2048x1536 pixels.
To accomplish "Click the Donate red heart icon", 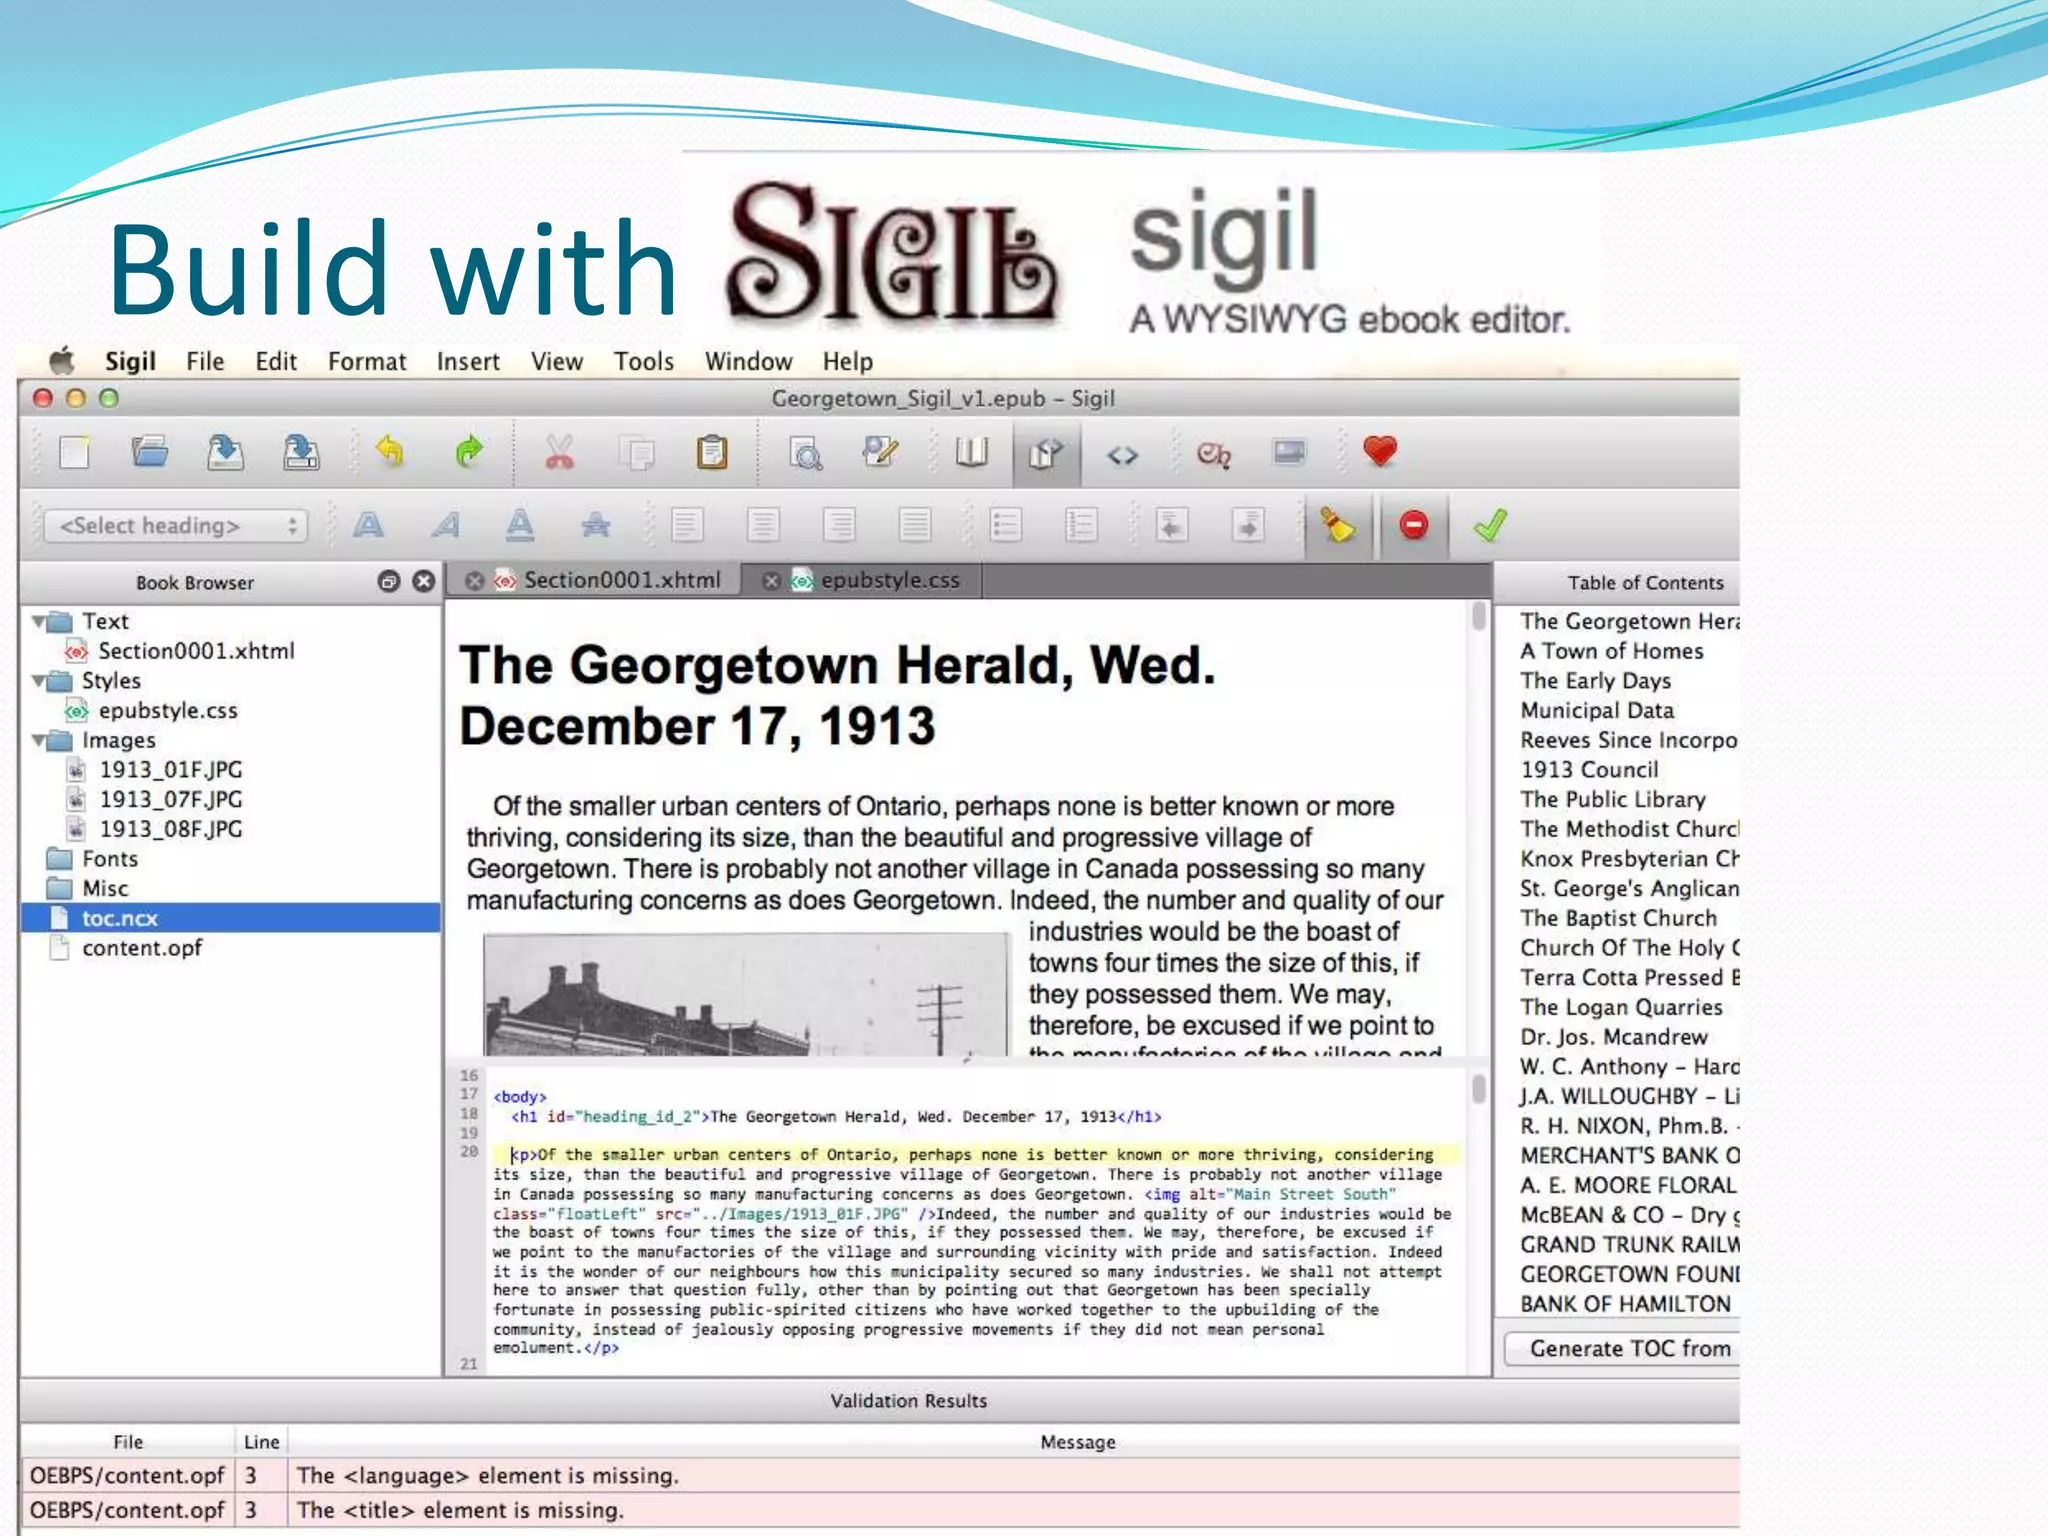I will (x=1380, y=452).
